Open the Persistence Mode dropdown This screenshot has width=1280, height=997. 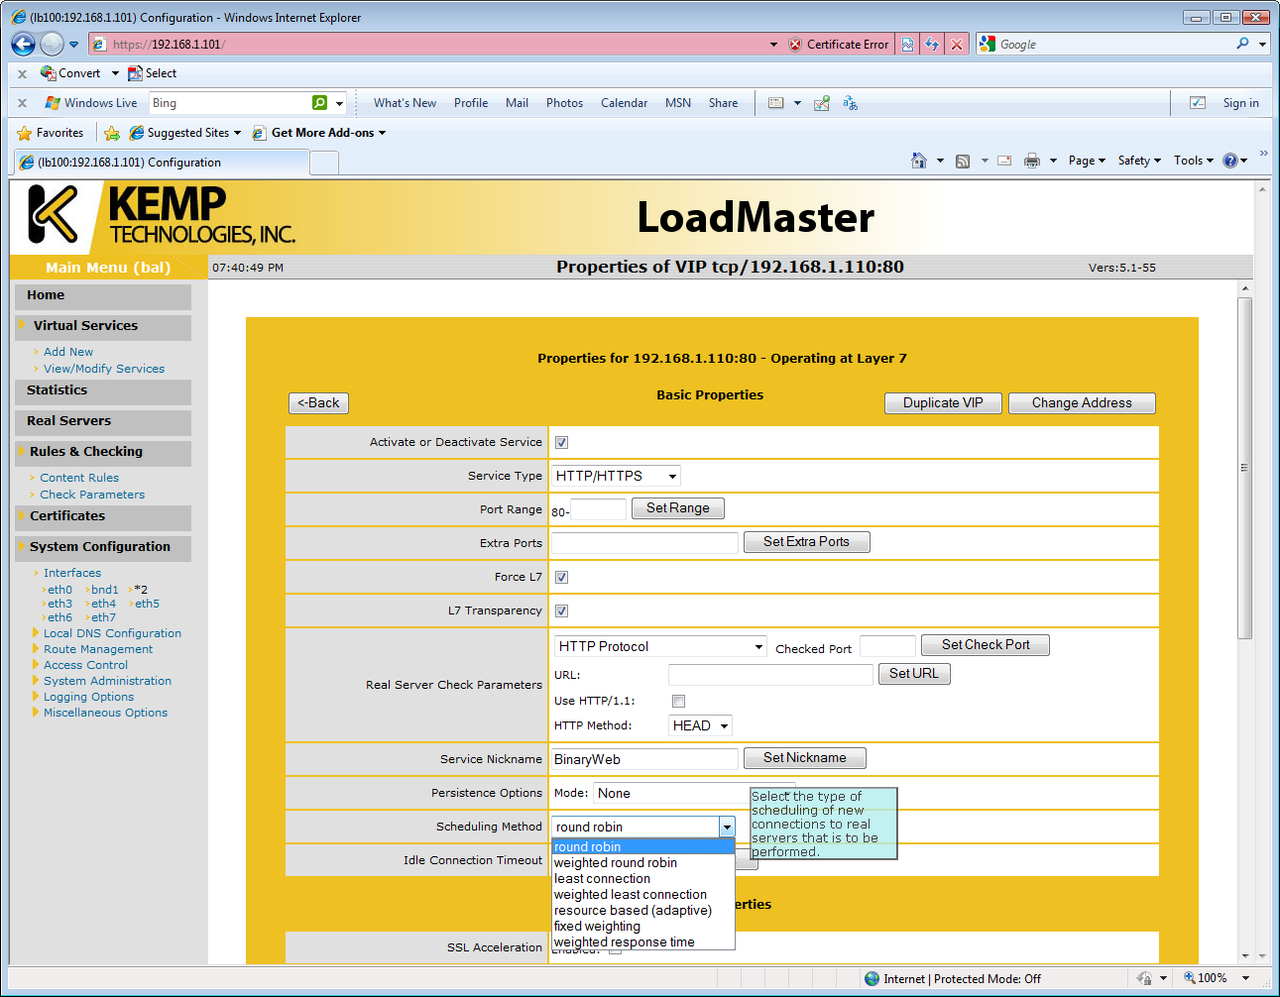[x=694, y=793]
